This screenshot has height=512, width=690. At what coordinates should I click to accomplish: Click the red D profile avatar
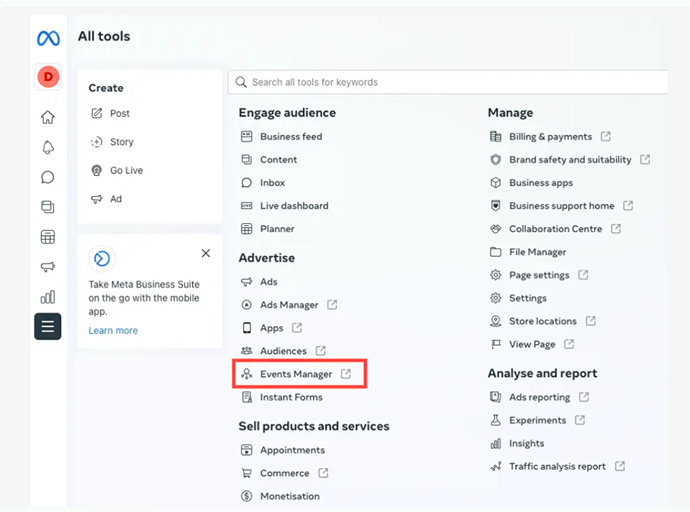point(48,76)
